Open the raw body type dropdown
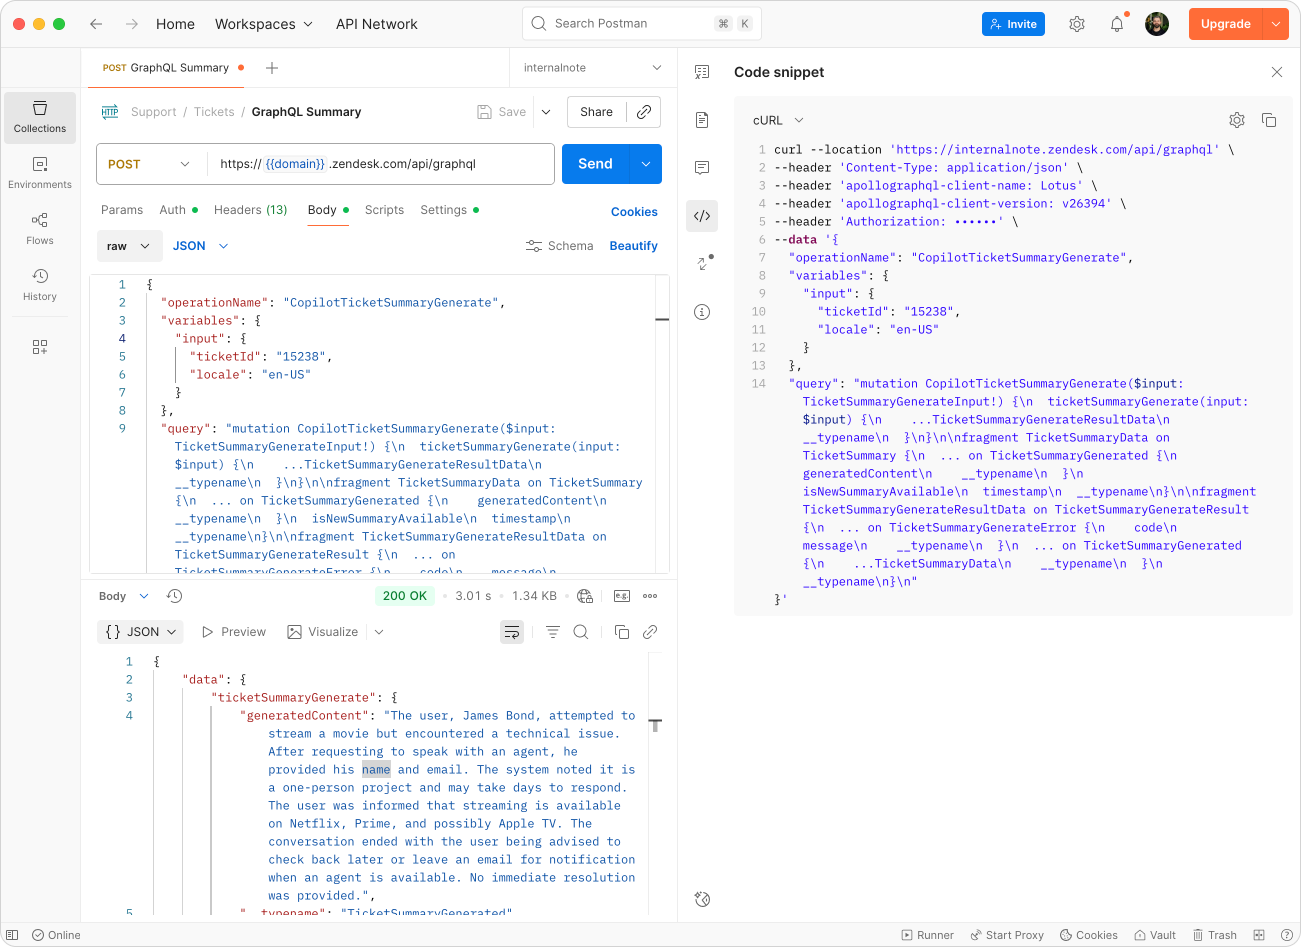This screenshot has width=1301, height=947. 129,246
